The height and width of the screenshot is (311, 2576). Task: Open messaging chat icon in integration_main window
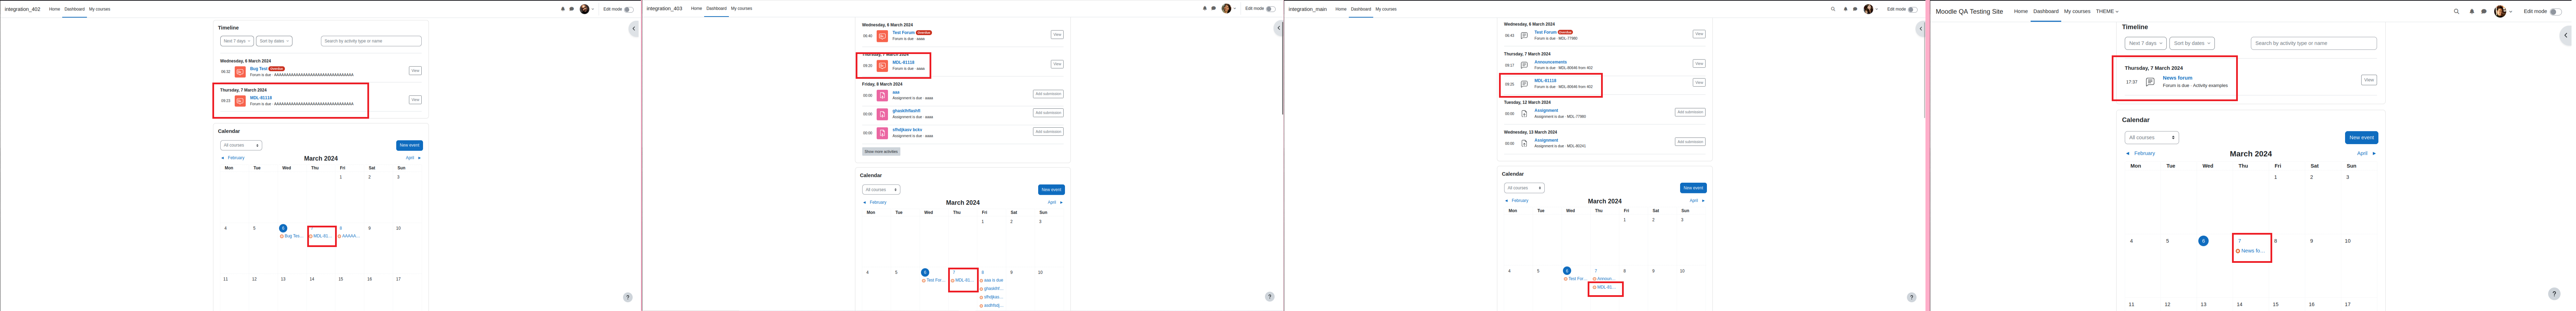point(1855,9)
